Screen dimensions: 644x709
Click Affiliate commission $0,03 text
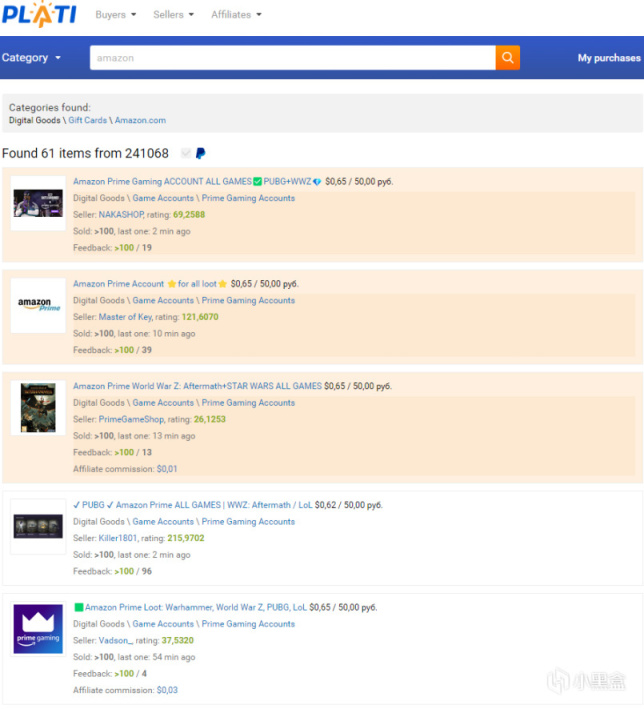(x=125, y=690)
